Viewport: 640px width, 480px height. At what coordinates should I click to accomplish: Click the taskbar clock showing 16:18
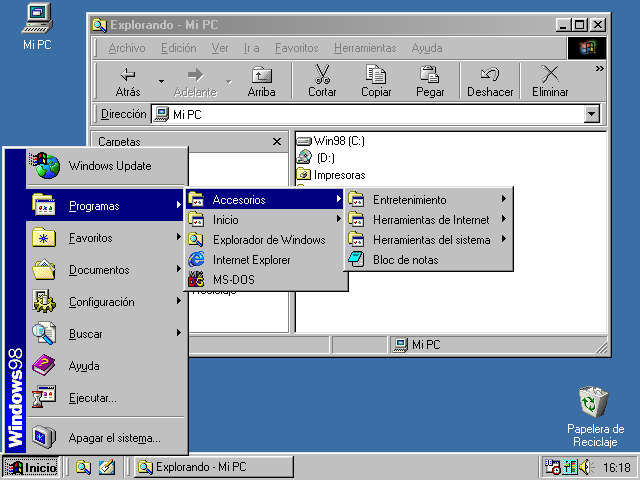click(x=617, y=467)
